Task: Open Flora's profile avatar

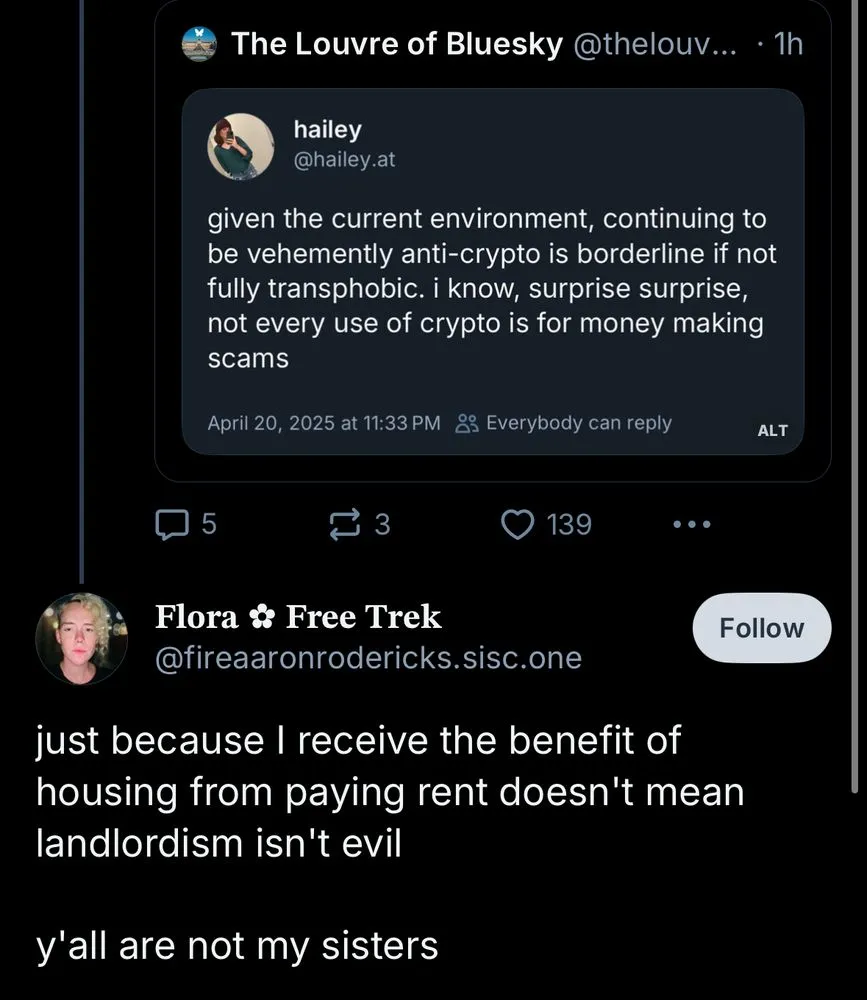Action: (x=81, y=638)
